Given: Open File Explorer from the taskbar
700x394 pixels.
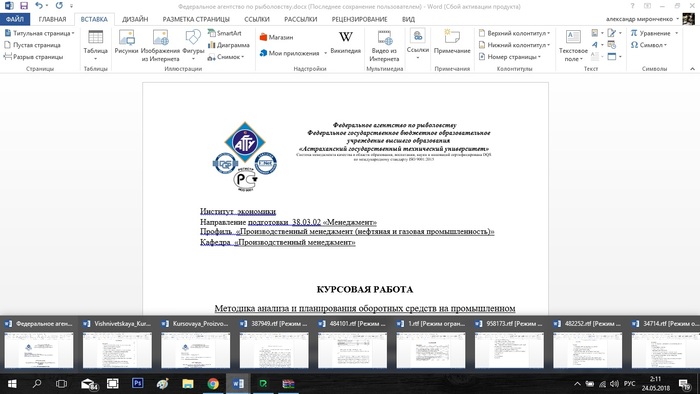Looking at the screenshot, I should click(x=188, y=383).
